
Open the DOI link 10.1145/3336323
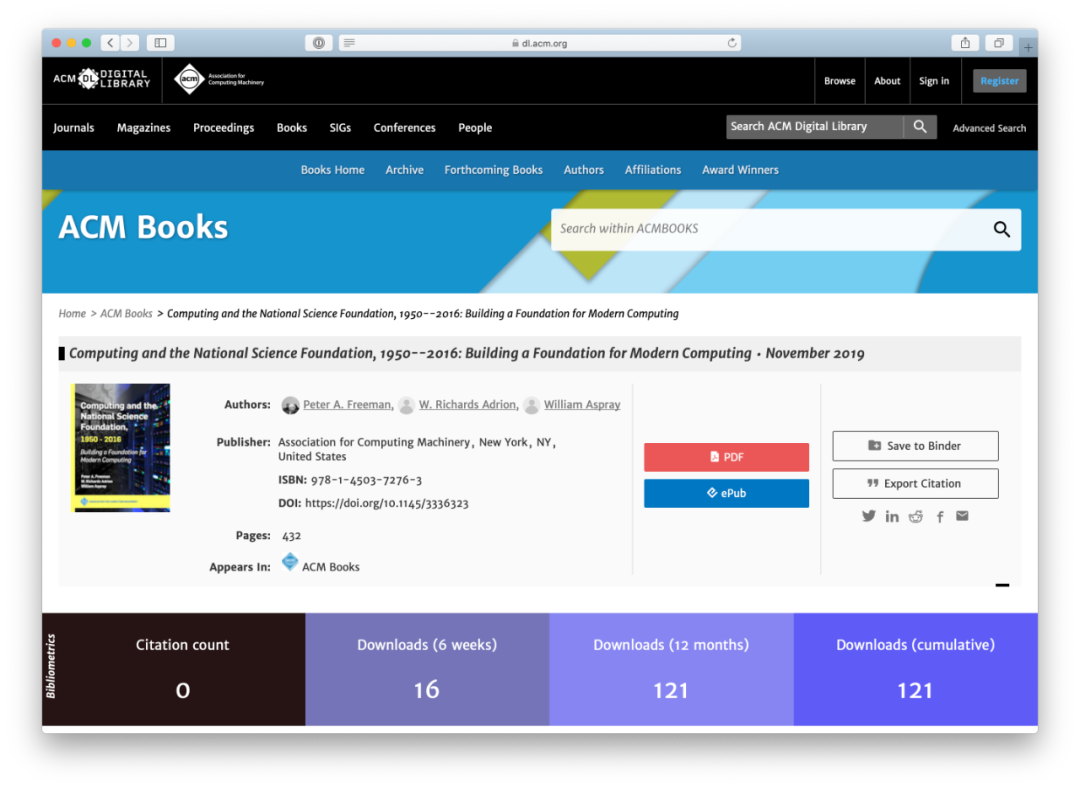[386, 503]
